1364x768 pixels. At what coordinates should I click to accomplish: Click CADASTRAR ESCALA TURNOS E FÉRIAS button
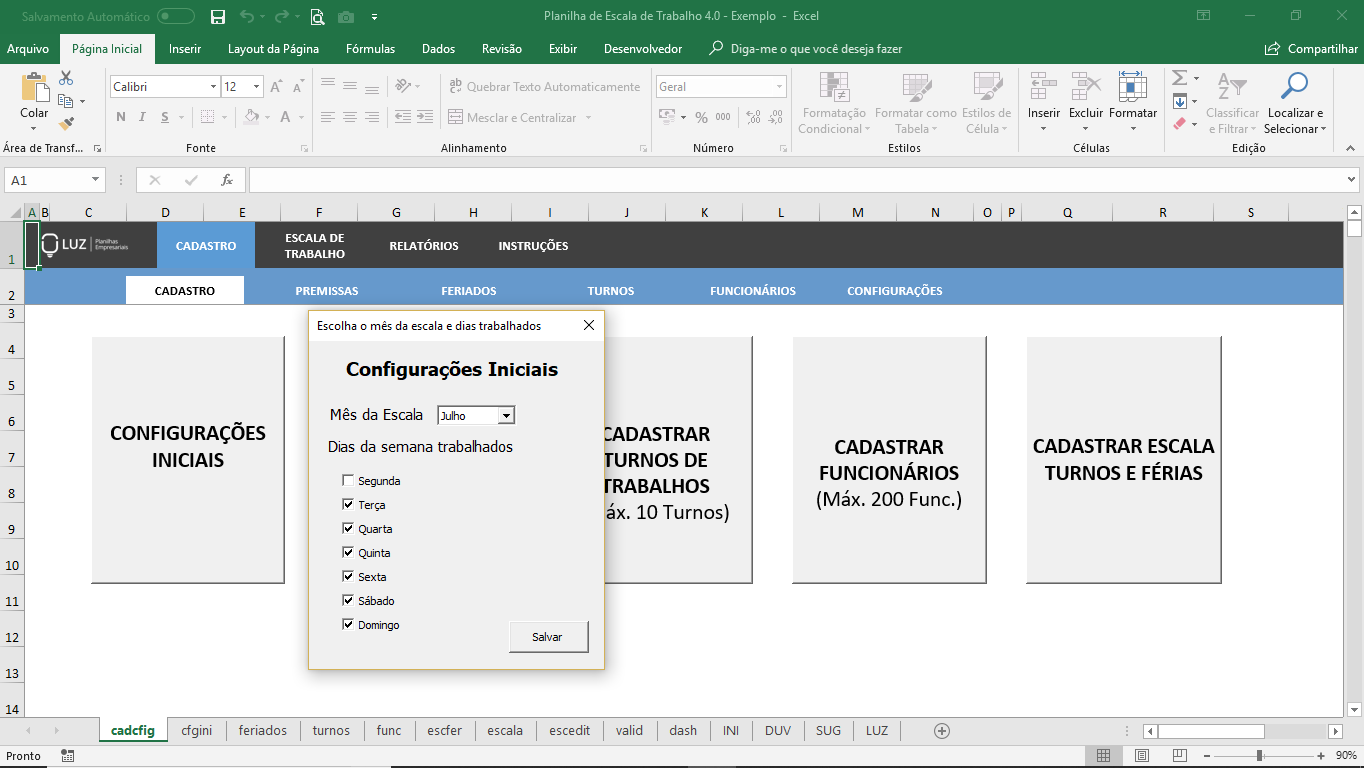[x=1124, y=459]
